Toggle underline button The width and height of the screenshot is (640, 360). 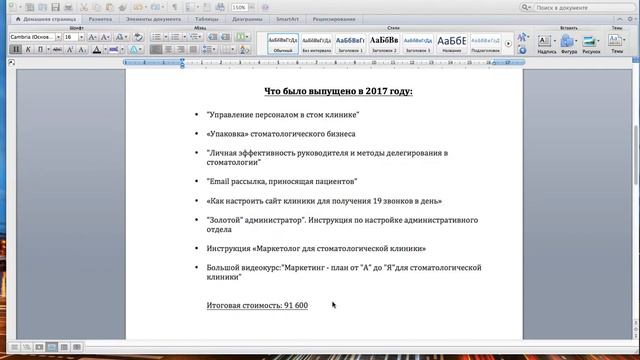pos(40,49)
